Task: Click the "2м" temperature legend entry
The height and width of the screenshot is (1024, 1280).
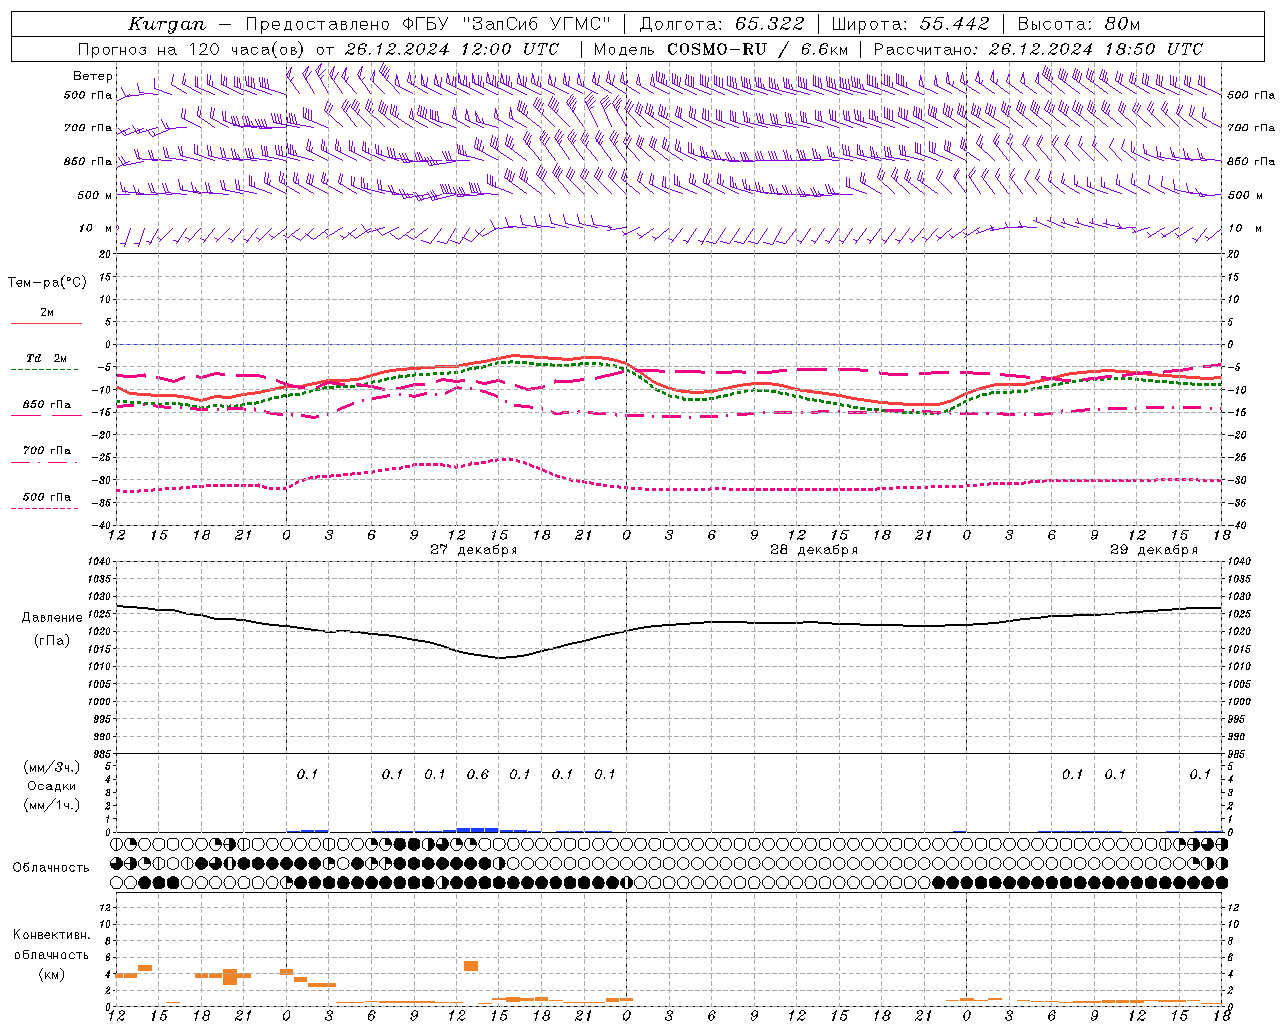Action: click(47, 313)
